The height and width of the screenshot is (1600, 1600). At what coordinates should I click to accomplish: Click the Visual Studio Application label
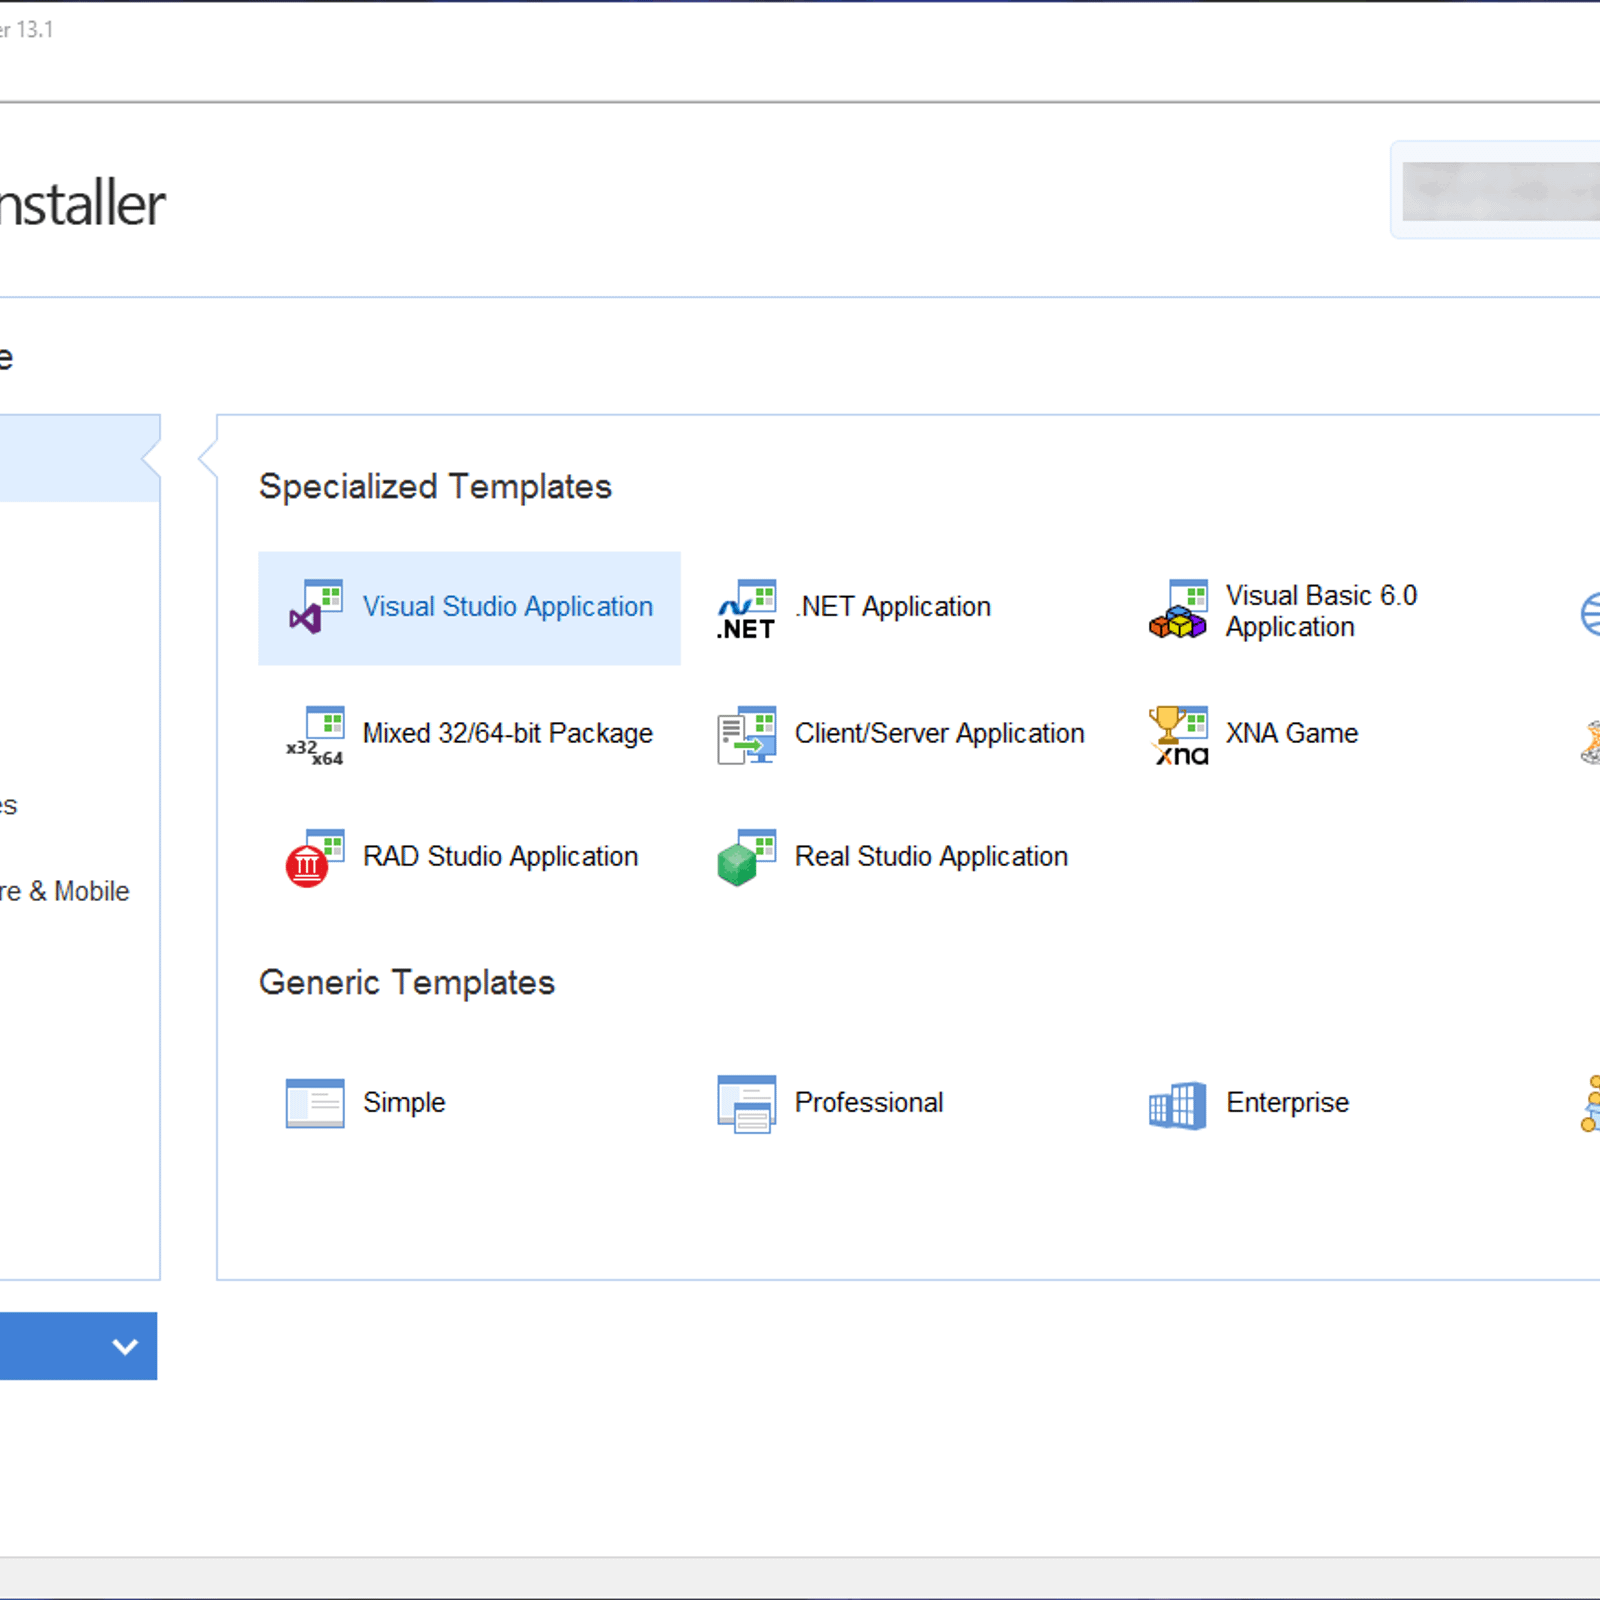click(x=507, y=607)
